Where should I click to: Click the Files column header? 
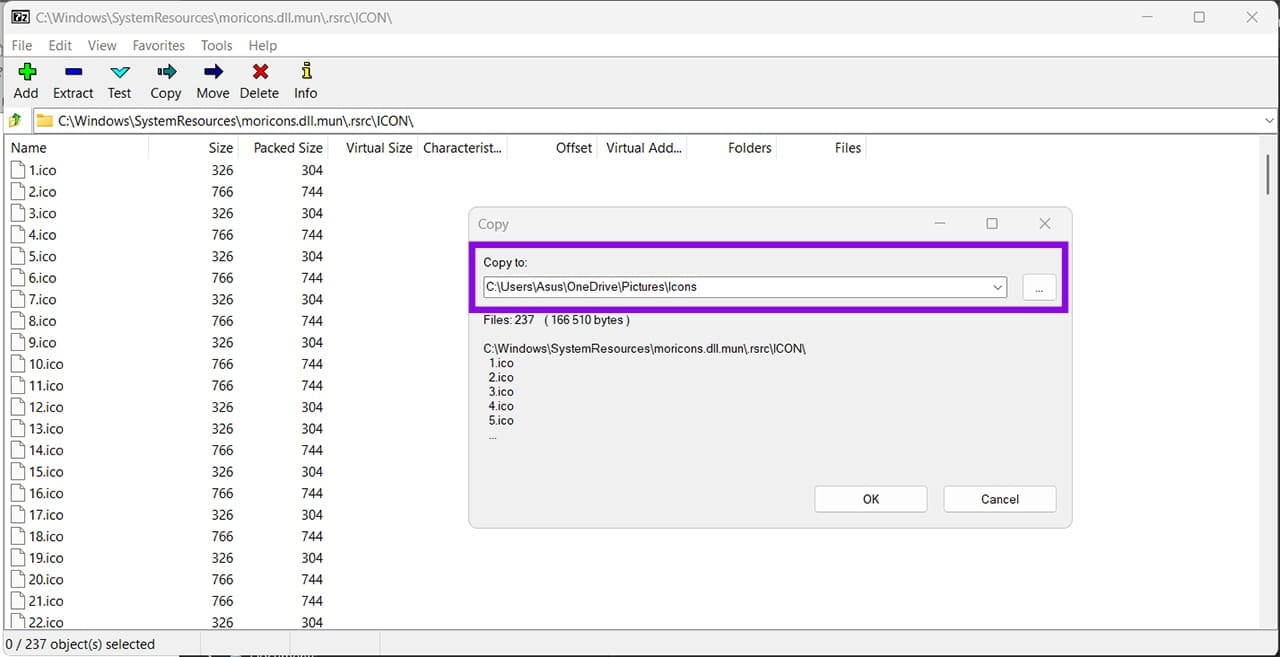pyautogui.click(x=848, y=148)
